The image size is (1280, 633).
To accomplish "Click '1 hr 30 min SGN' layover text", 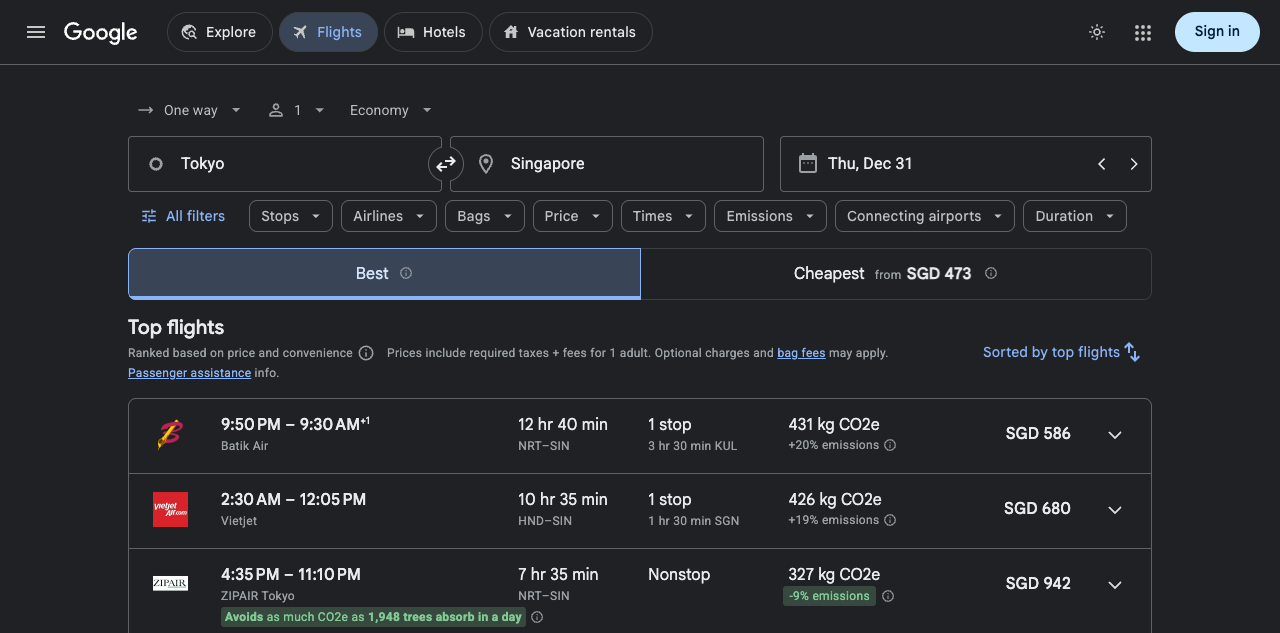I will pyautogui.click(x=694, y=521).
